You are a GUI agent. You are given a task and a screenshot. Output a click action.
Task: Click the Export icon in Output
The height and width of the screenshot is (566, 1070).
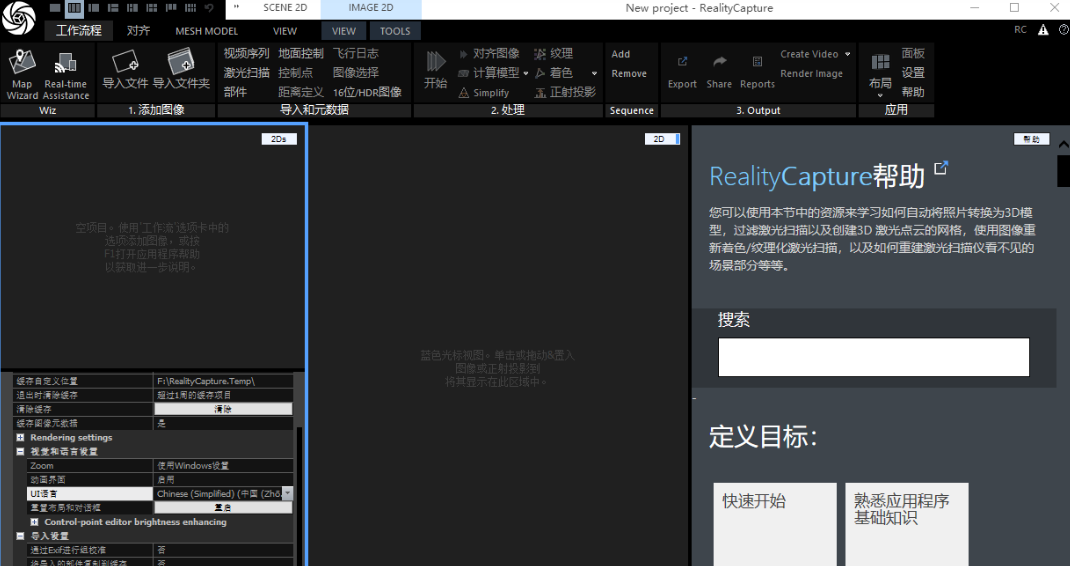[682, 70]
